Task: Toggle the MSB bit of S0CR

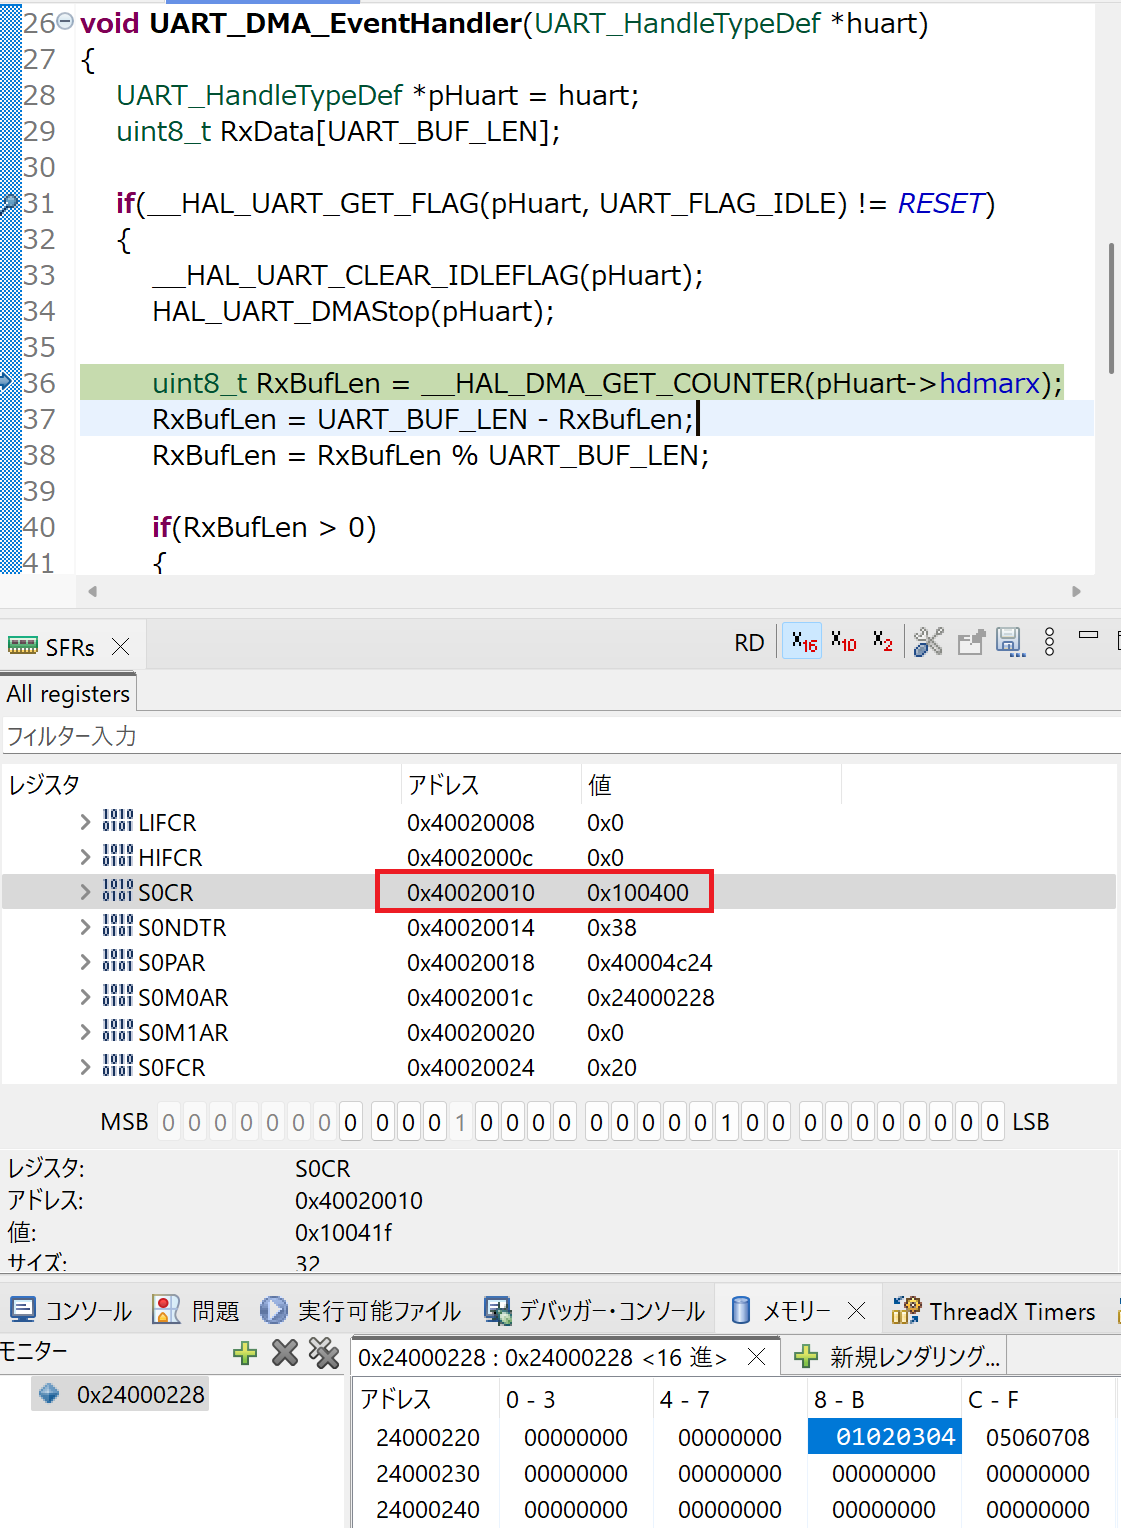Action: (x=168, y=1122)
